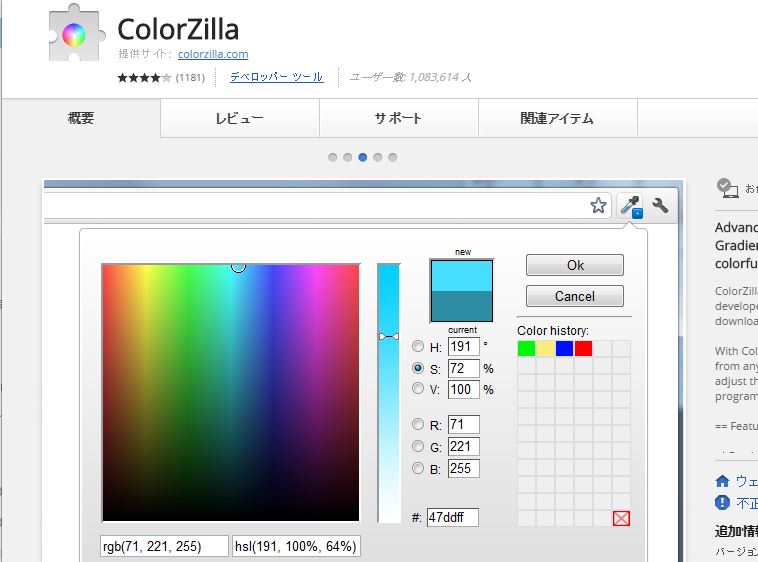Click the blue exclamation report abuse icon
Viewport: 758px width, 562px height.
(722, 503)
